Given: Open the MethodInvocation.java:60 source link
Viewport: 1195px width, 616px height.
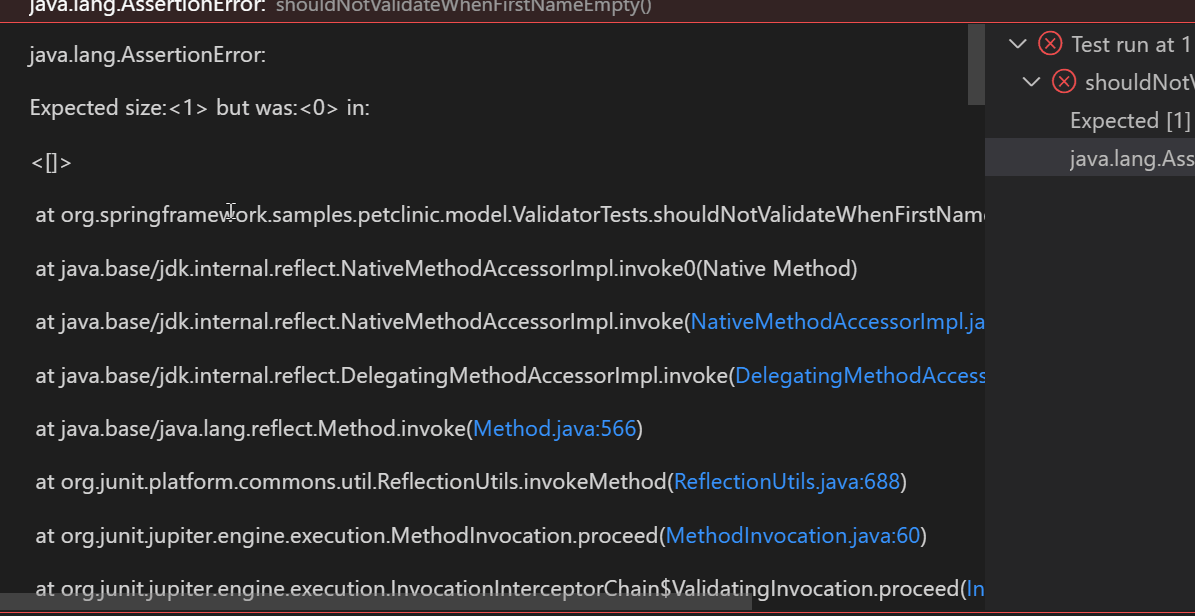Looking at the screenshot, I should pyautogui.click(x=793, y=535).
